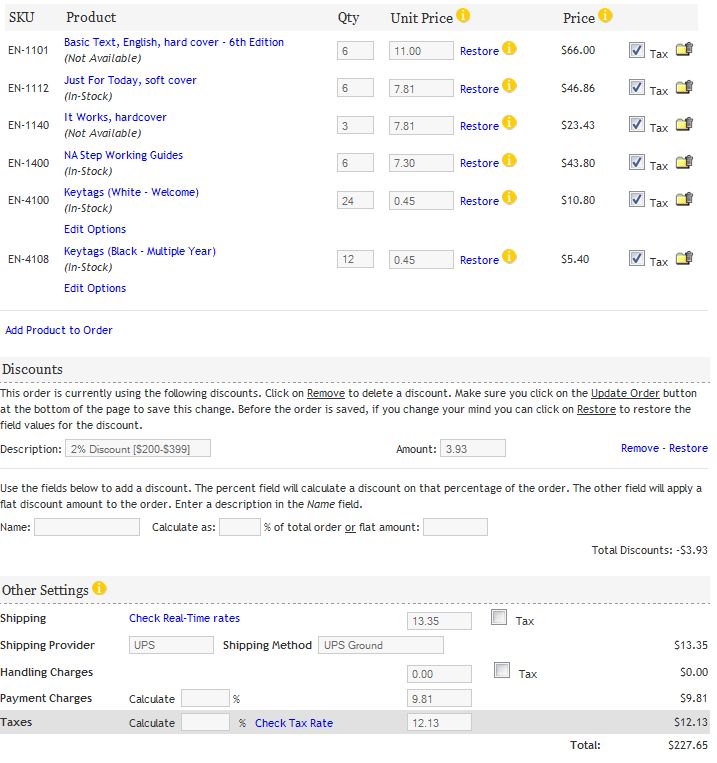The height and width of the screenshot is (763, 717).
Task: Click the delete icon for the EN-1400 row
Action: (684, 162)
